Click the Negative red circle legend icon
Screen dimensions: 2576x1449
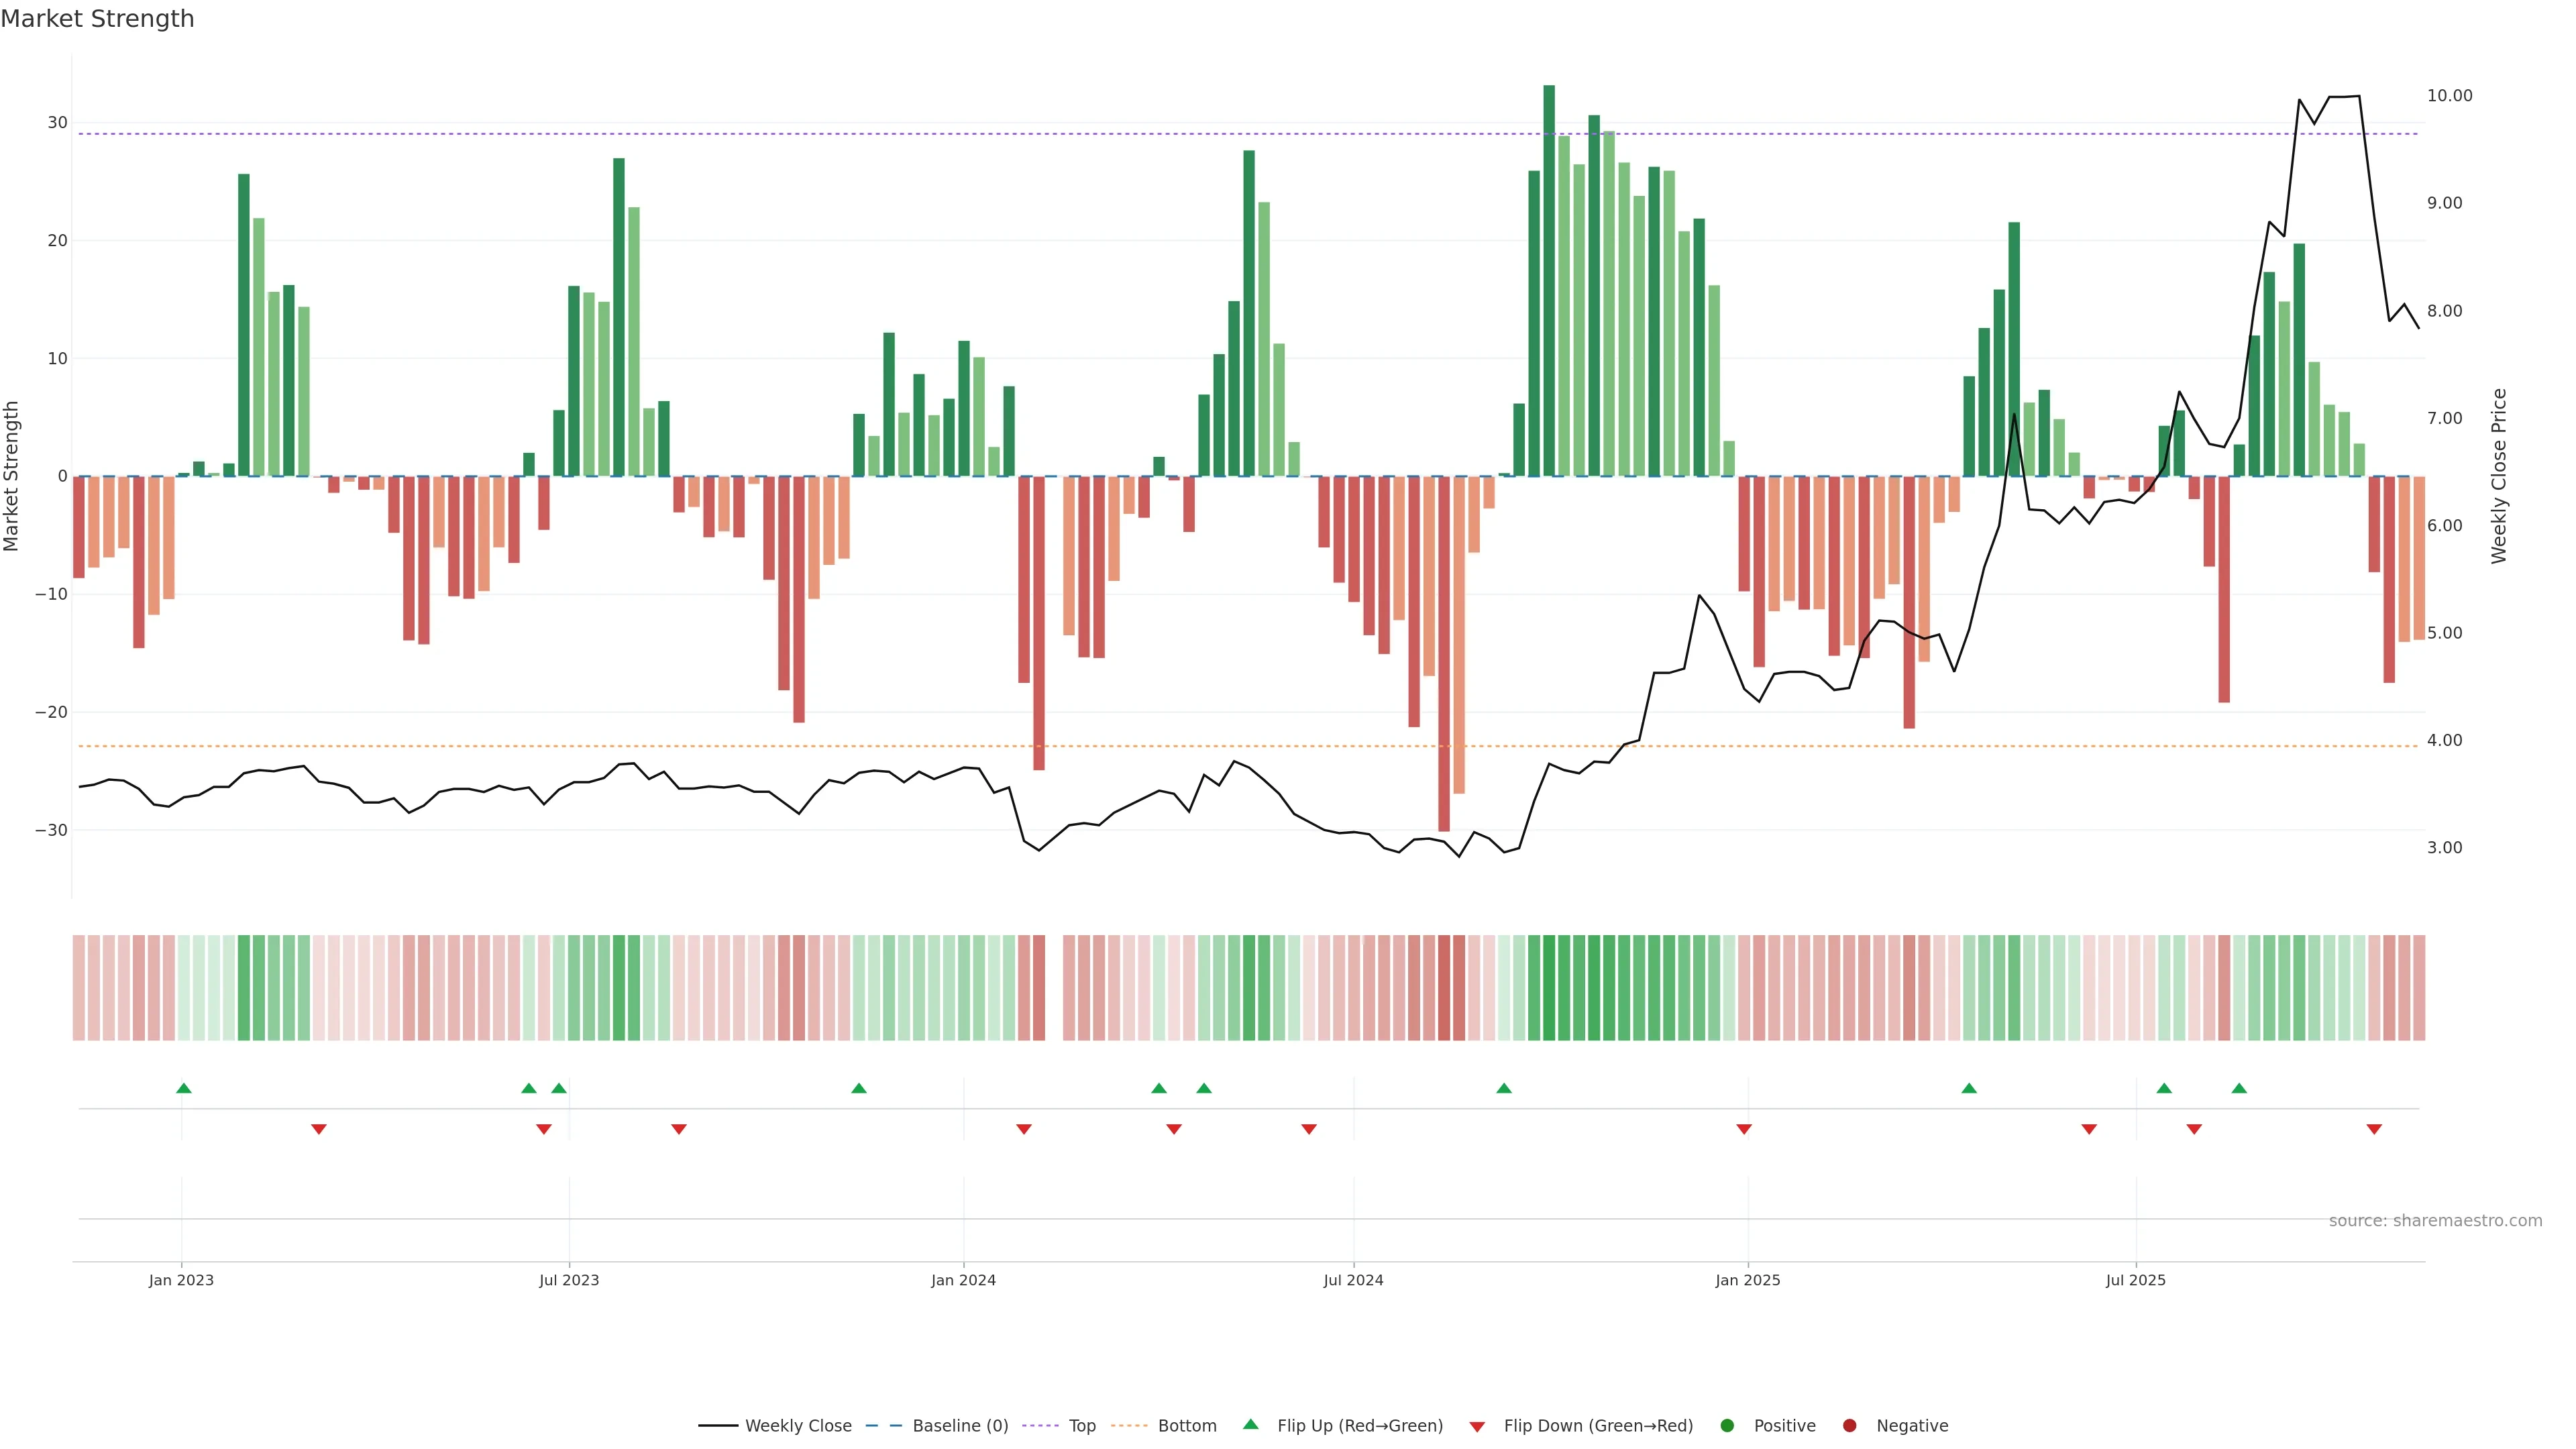(x=1849, y=1426)
